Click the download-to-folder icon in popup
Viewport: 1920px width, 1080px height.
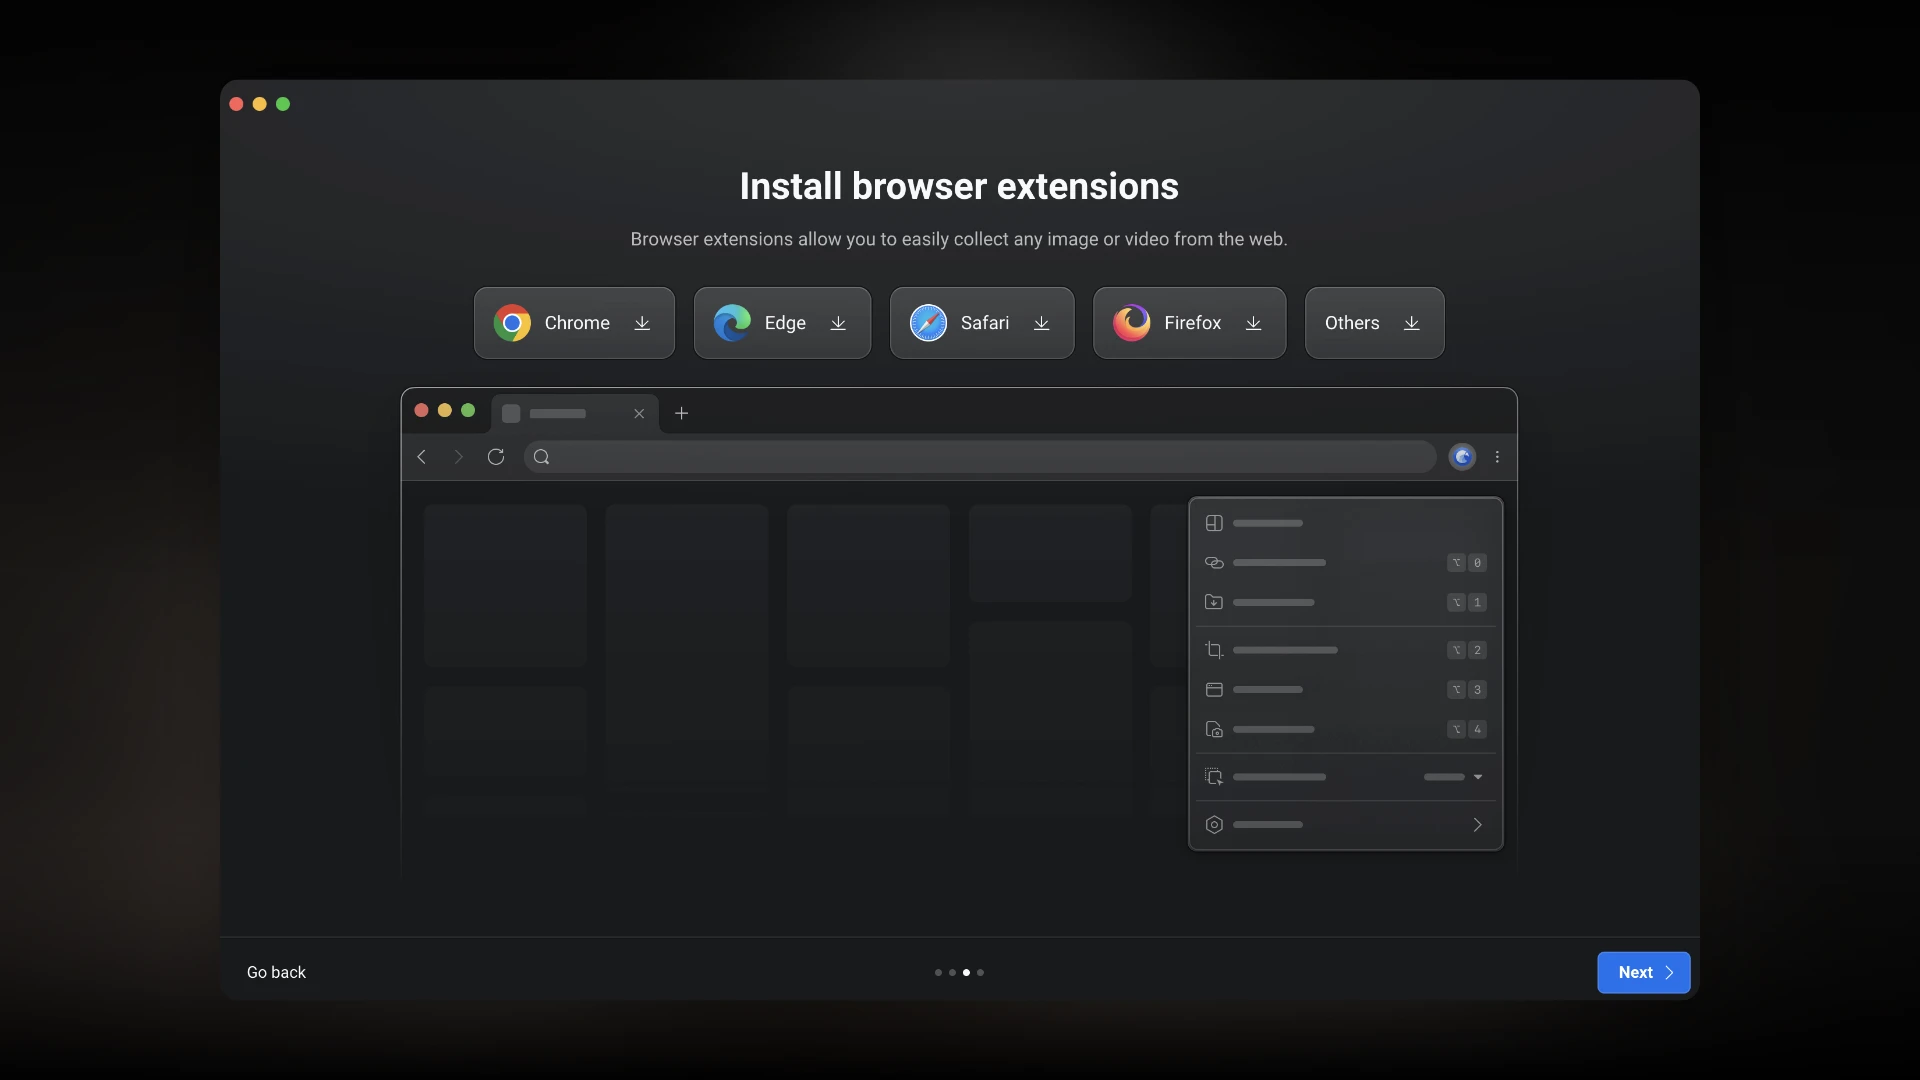[x=1214, y=602]
